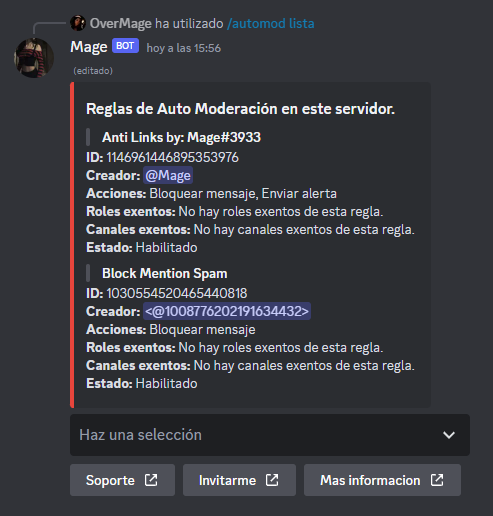The image size is (493, 516).
Task: Click the embed title about Auto Moderación
Action: [240, 109]
